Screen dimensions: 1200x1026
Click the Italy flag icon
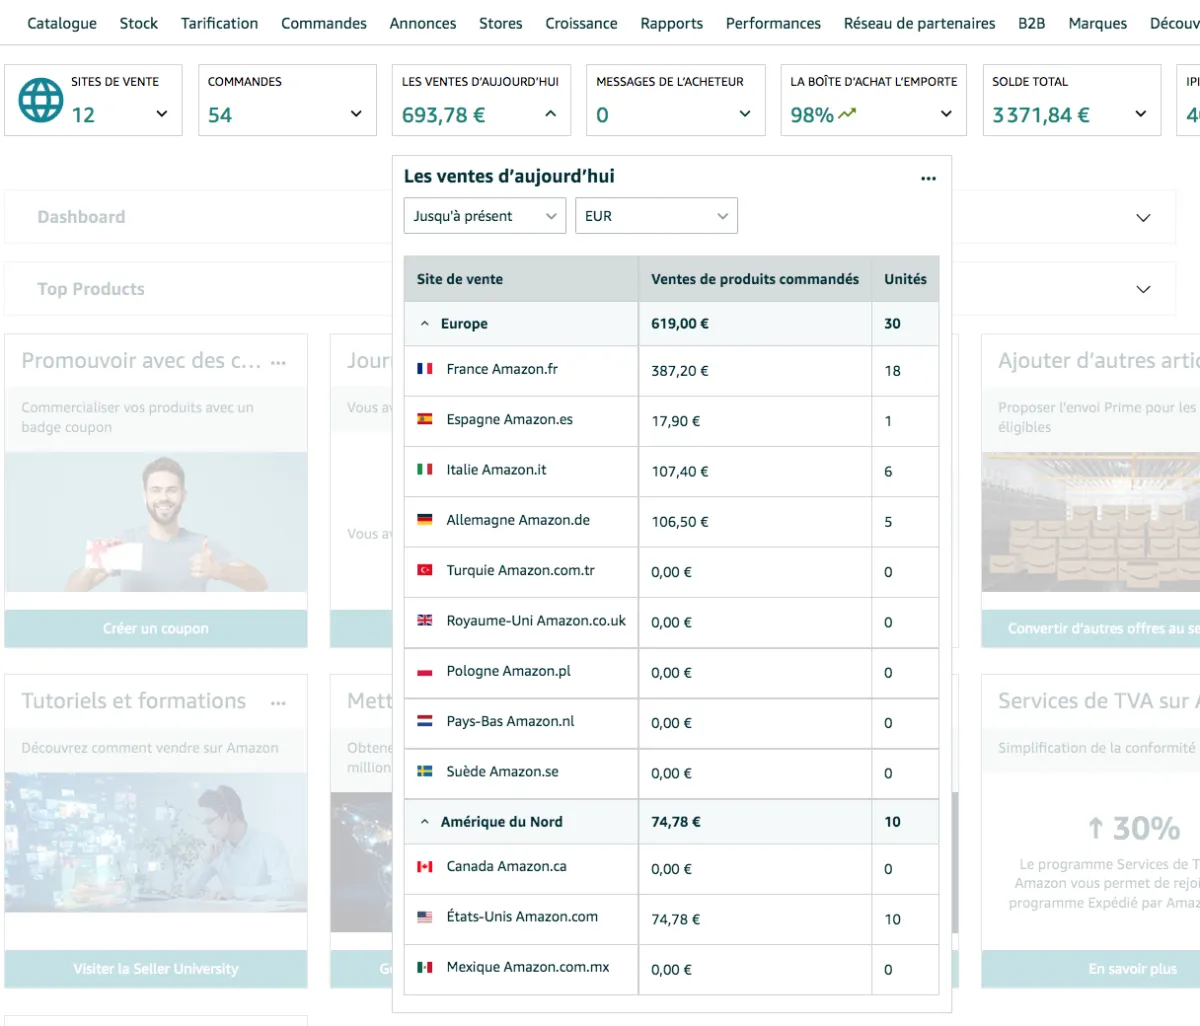(425, 469)
